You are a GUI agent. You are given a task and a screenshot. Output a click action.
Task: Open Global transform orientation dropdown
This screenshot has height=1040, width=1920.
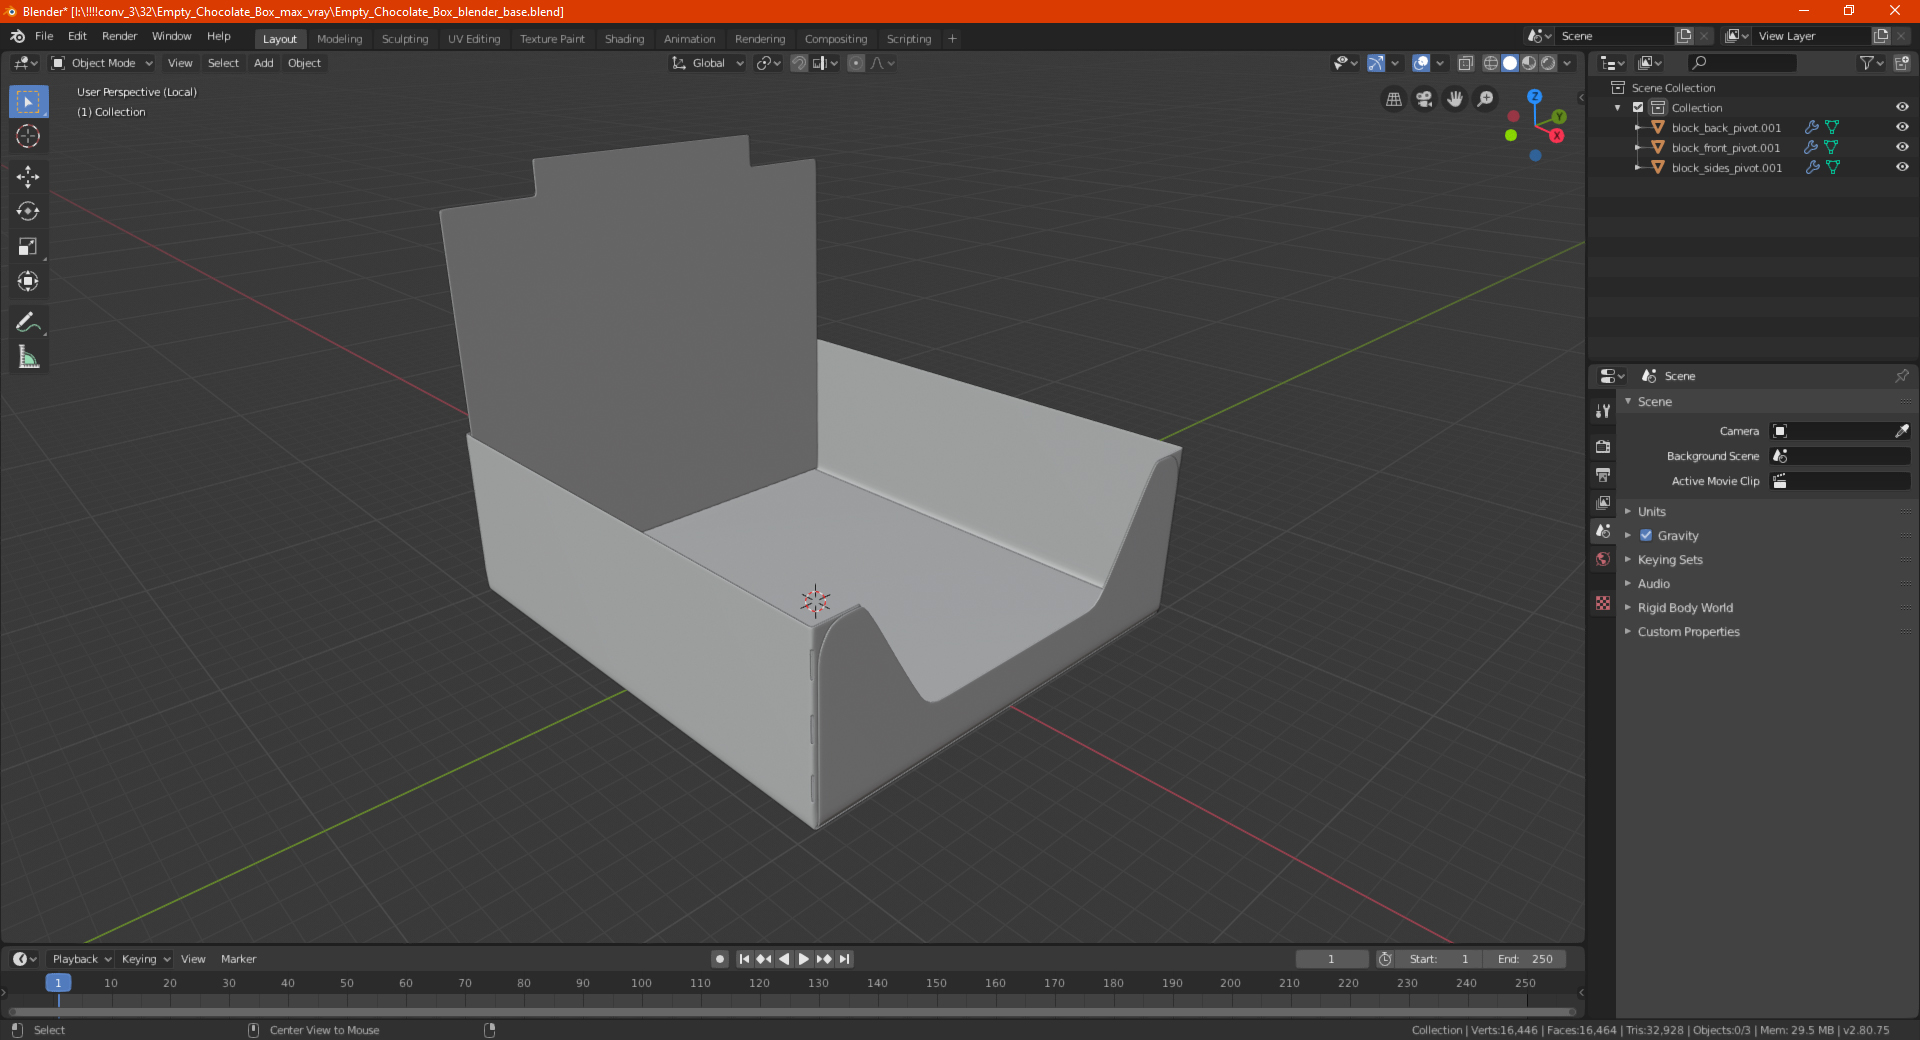(708, 63)
